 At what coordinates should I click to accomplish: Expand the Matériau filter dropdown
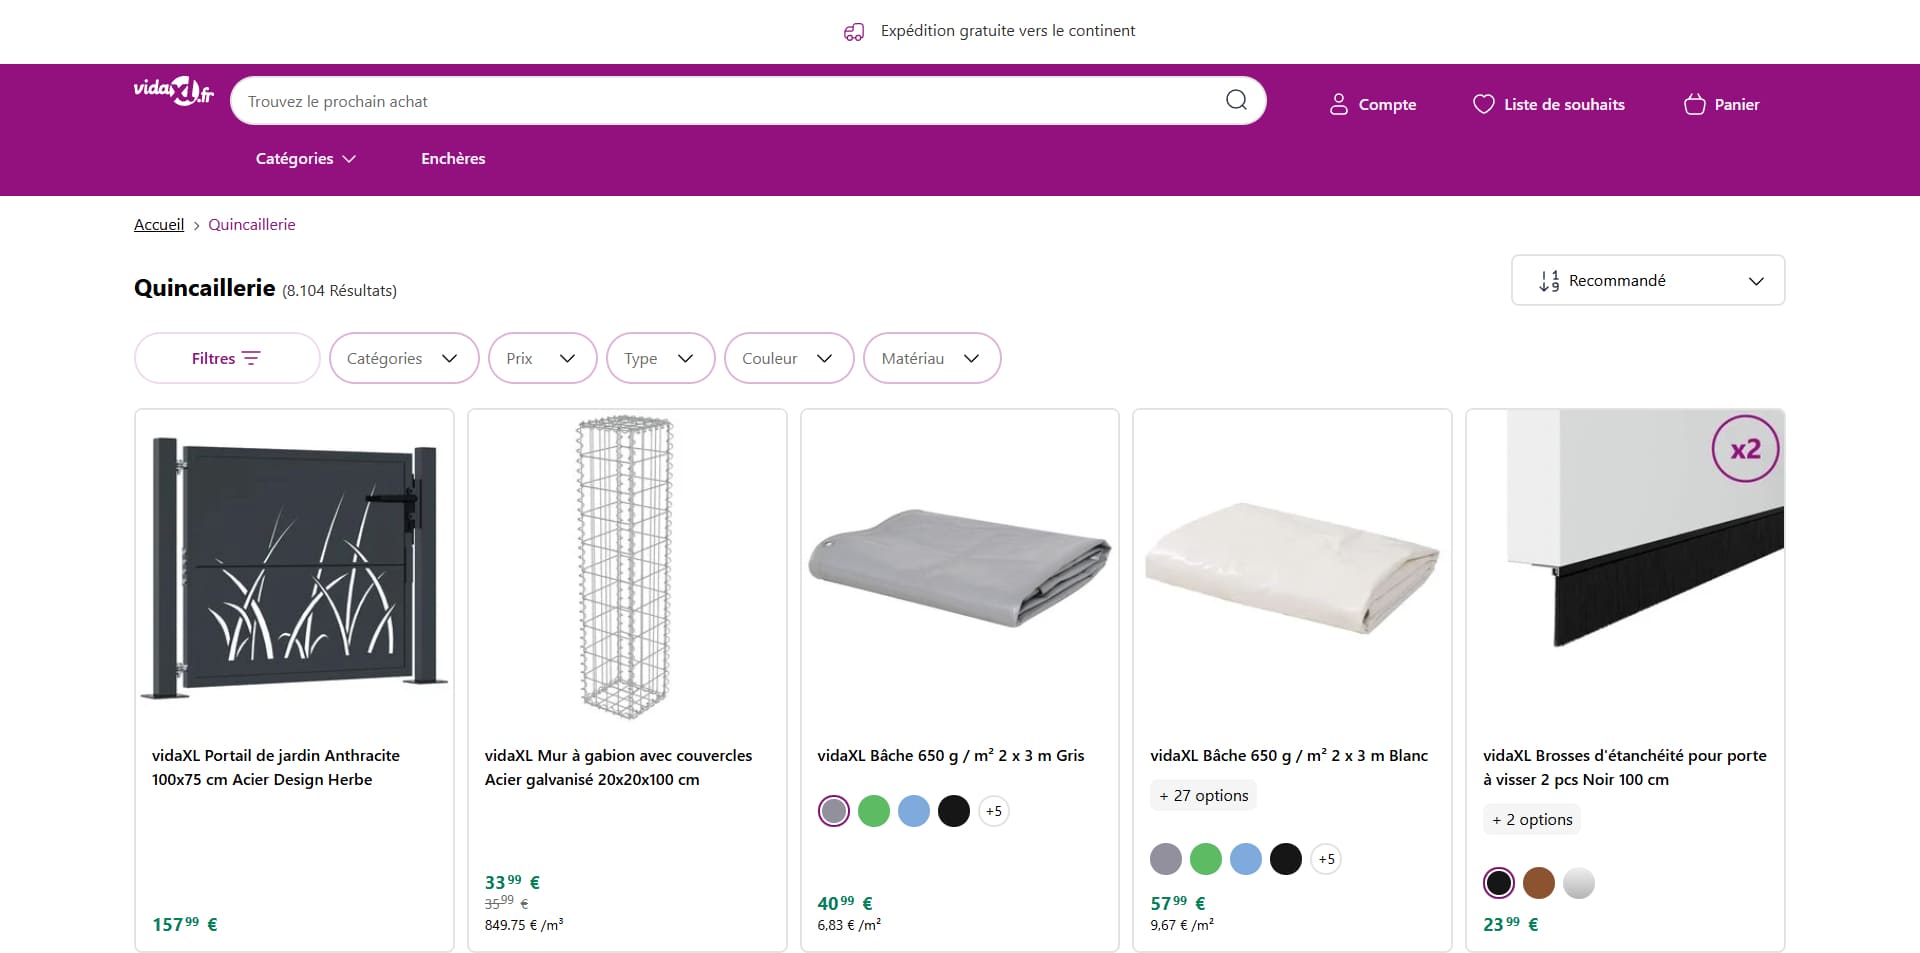click(x=932, y=358)
